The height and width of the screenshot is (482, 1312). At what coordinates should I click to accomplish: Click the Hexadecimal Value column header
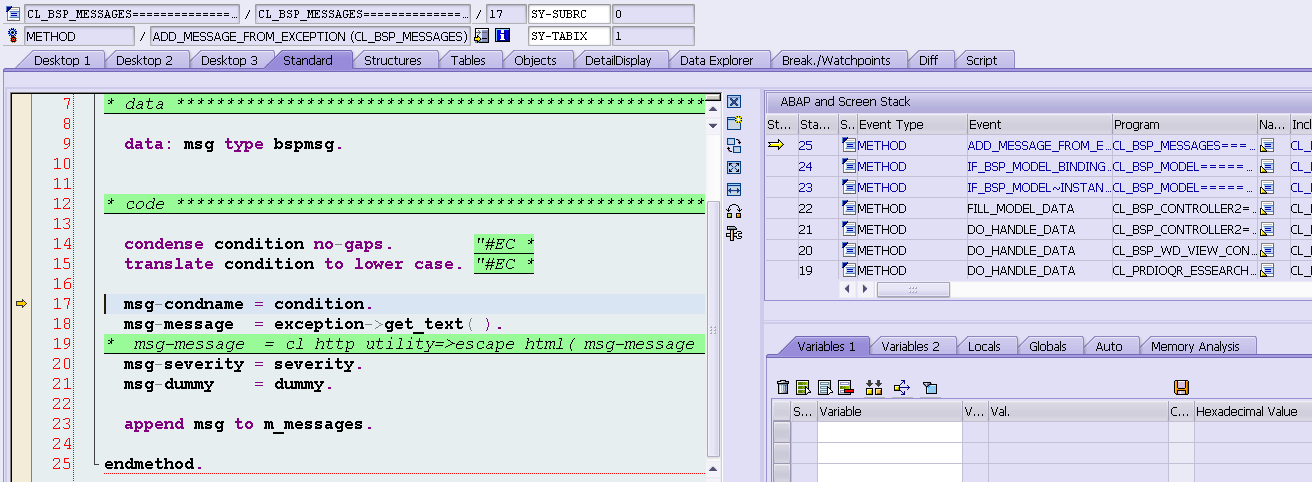1252,411
